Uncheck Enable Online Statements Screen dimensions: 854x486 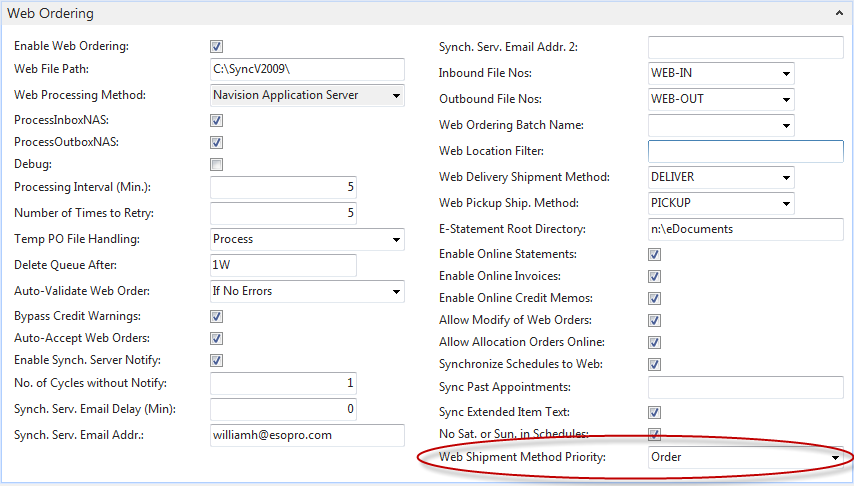point(654,255)
